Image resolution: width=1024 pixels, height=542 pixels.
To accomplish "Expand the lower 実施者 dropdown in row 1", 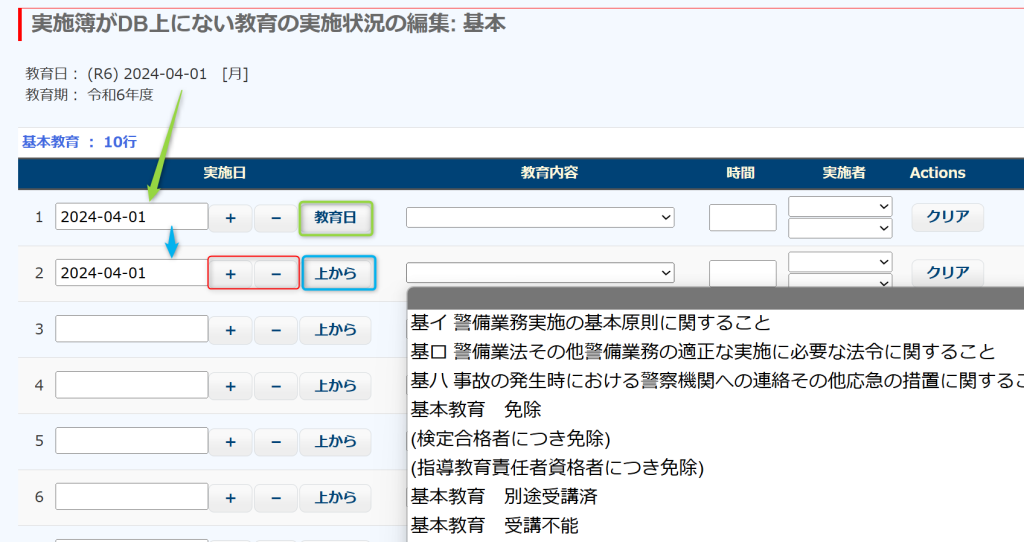I will 840,228.
